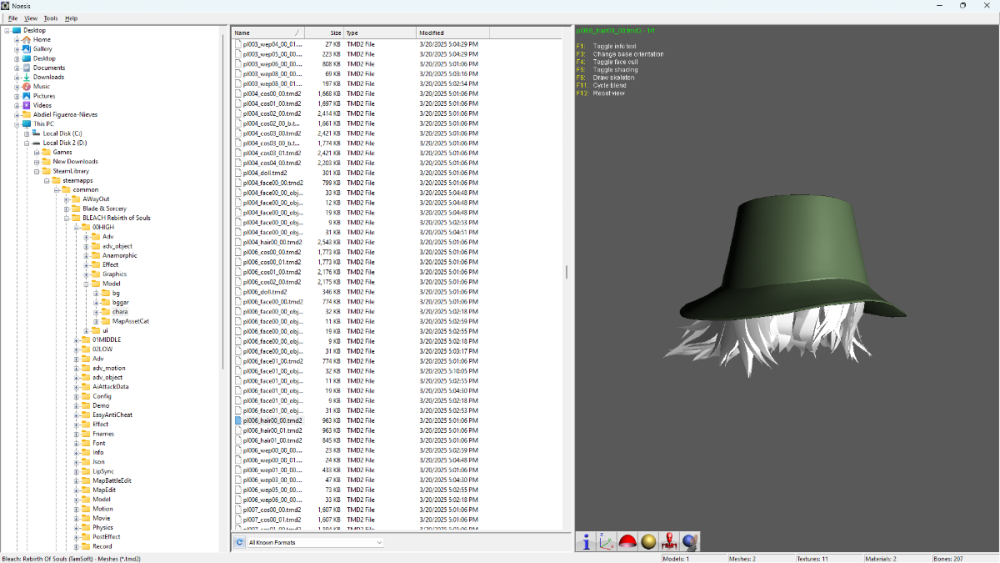Select file pl006_doll.tmd2

tap(265, 292)
